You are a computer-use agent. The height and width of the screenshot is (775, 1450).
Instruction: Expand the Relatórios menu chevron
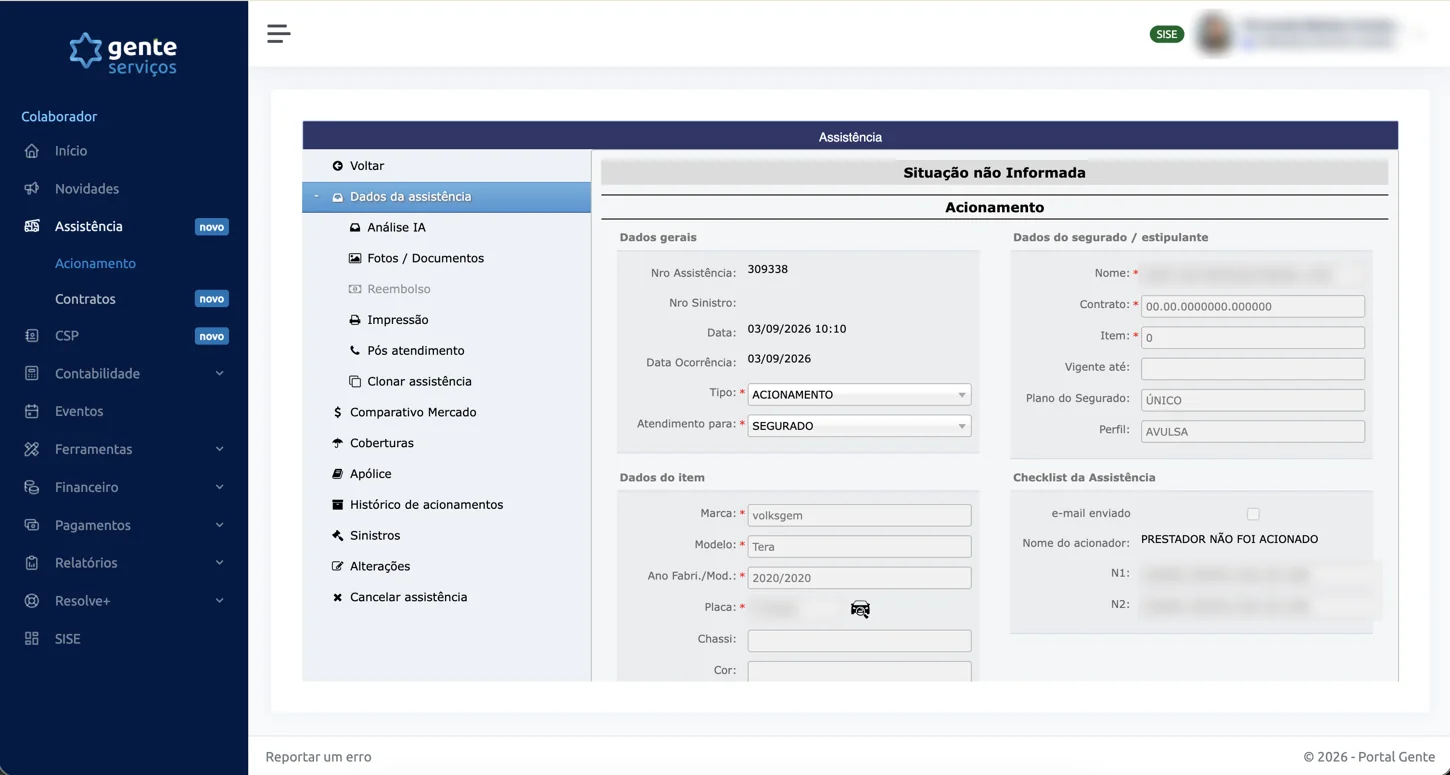pos(219,563)
